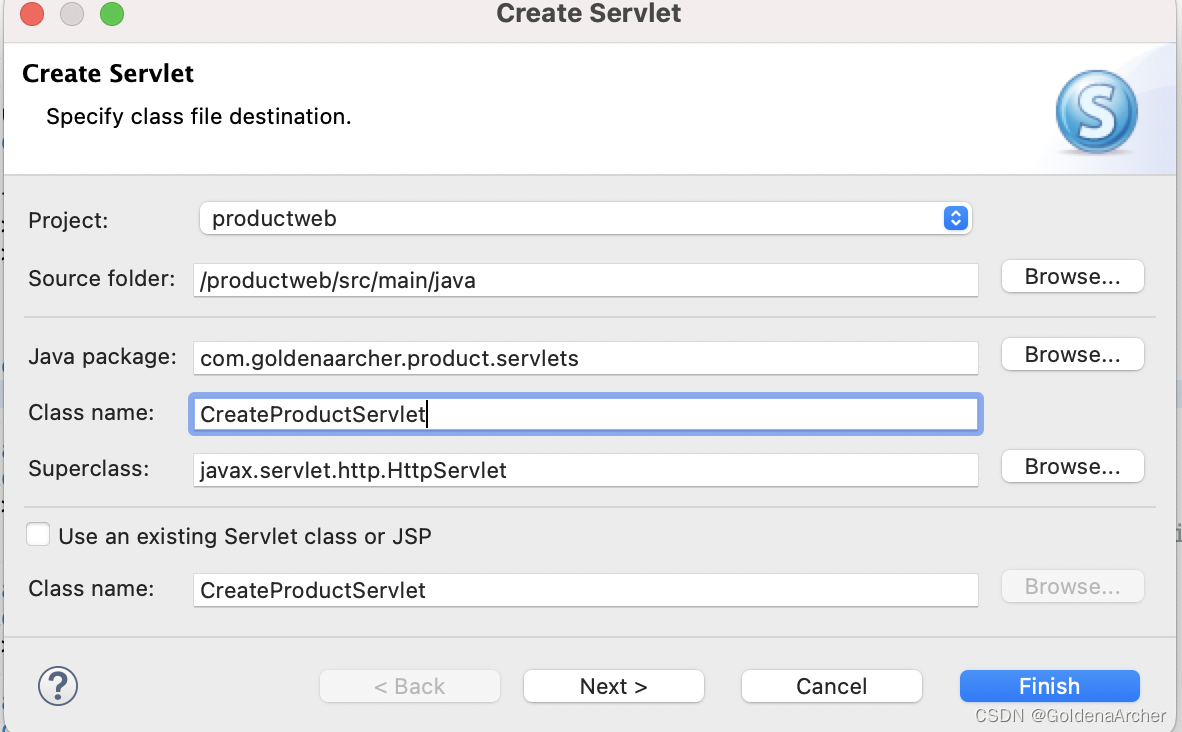Click the blue Servlet wizard logo icon
This screenshot has height=732, width=1182.
point(1096,112)
